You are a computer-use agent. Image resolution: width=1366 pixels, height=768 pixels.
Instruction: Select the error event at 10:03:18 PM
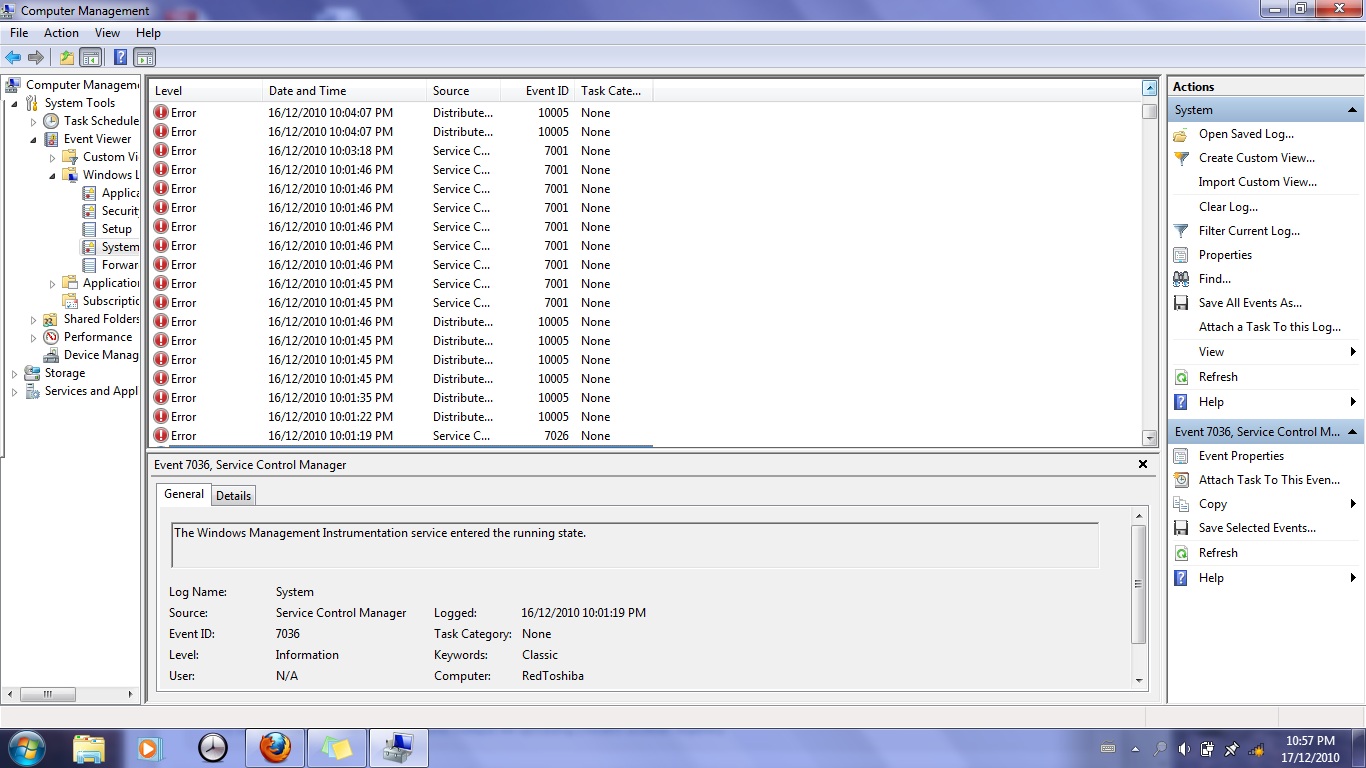(400, 151)
